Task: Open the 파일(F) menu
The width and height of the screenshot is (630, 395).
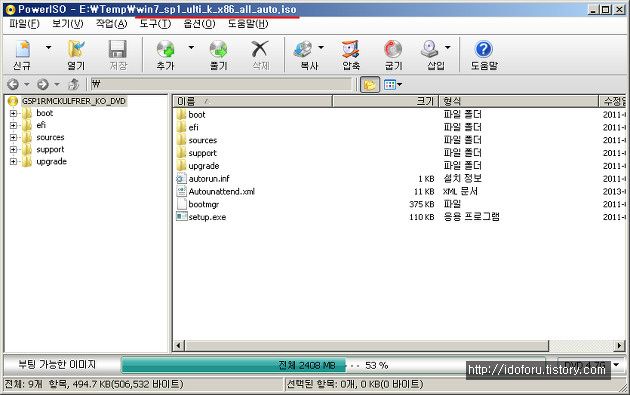Action: pyautogui.click(x=24, y=24)
